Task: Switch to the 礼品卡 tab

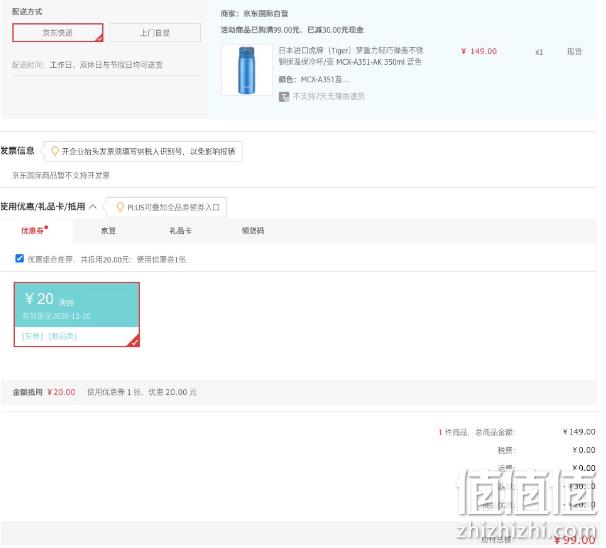Action: (x=180, y=231)
